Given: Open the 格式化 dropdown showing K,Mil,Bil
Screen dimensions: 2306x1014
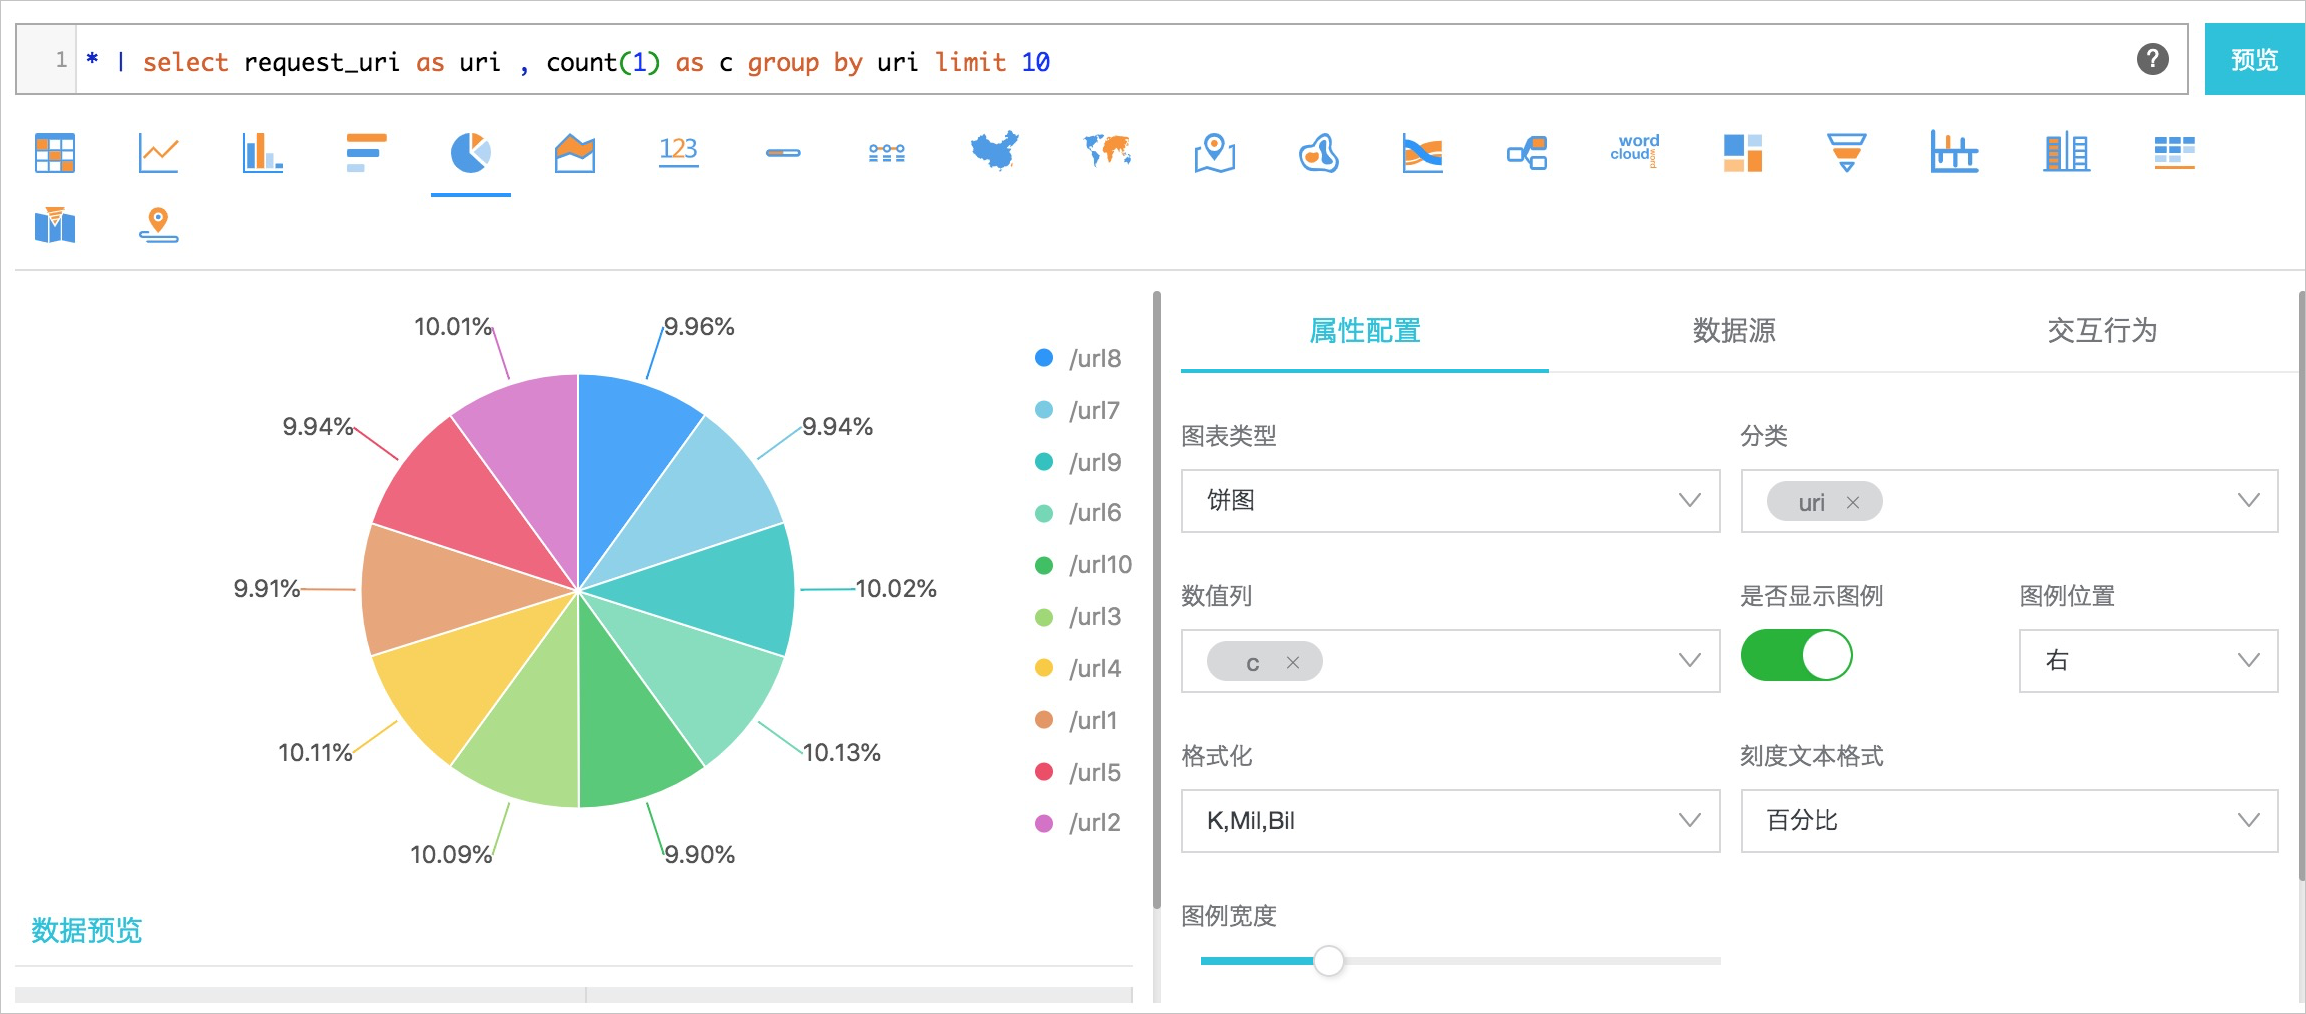Looking at the screenshot, I should click(x=1450, y=820).
